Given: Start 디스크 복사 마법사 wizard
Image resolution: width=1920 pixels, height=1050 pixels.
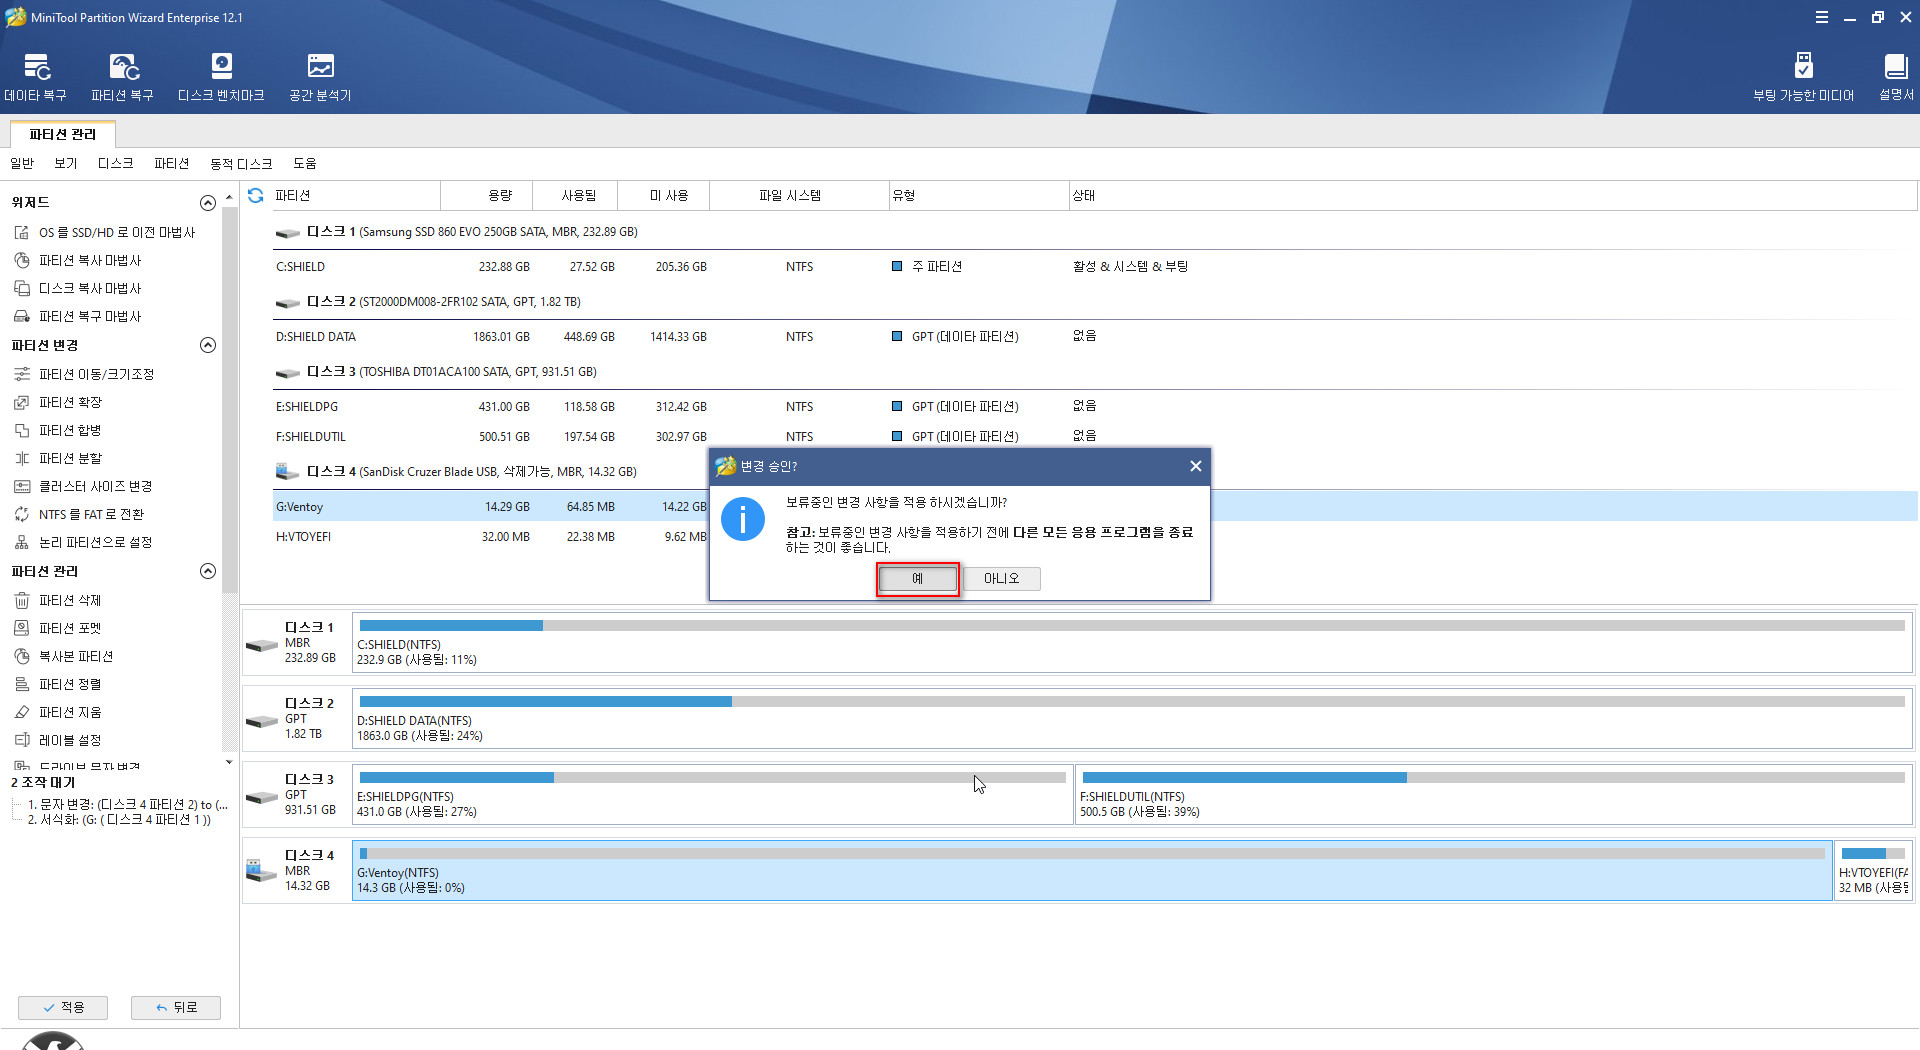Looking at the screenshot, I should pos(78,288).
